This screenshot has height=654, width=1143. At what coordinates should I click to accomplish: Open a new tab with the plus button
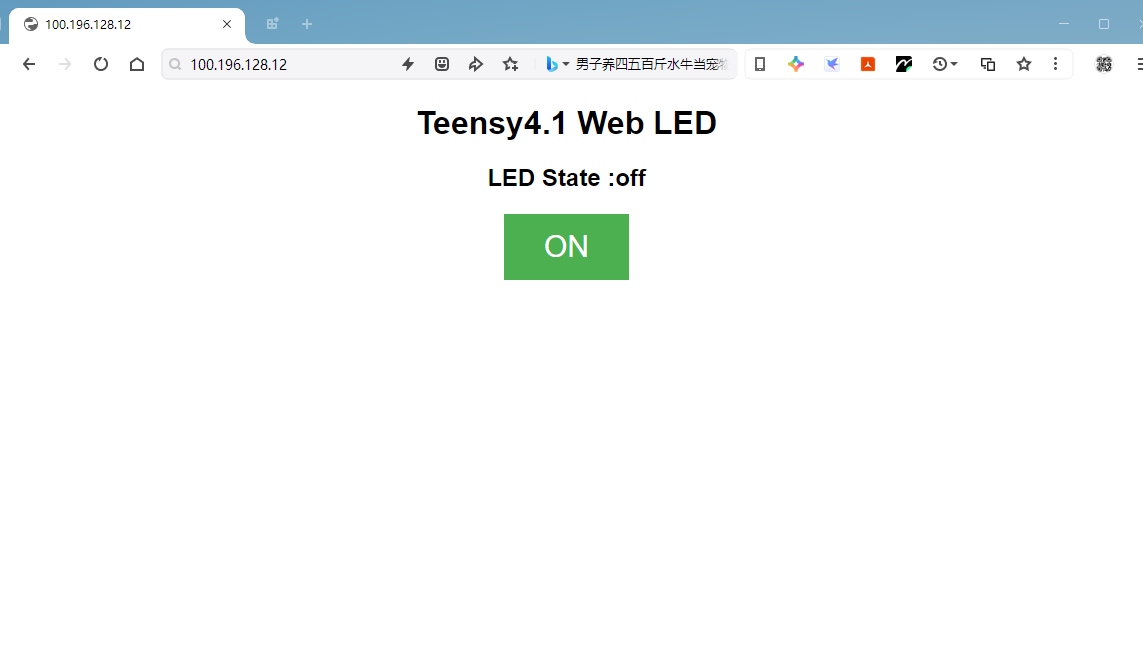pos(307,24)
